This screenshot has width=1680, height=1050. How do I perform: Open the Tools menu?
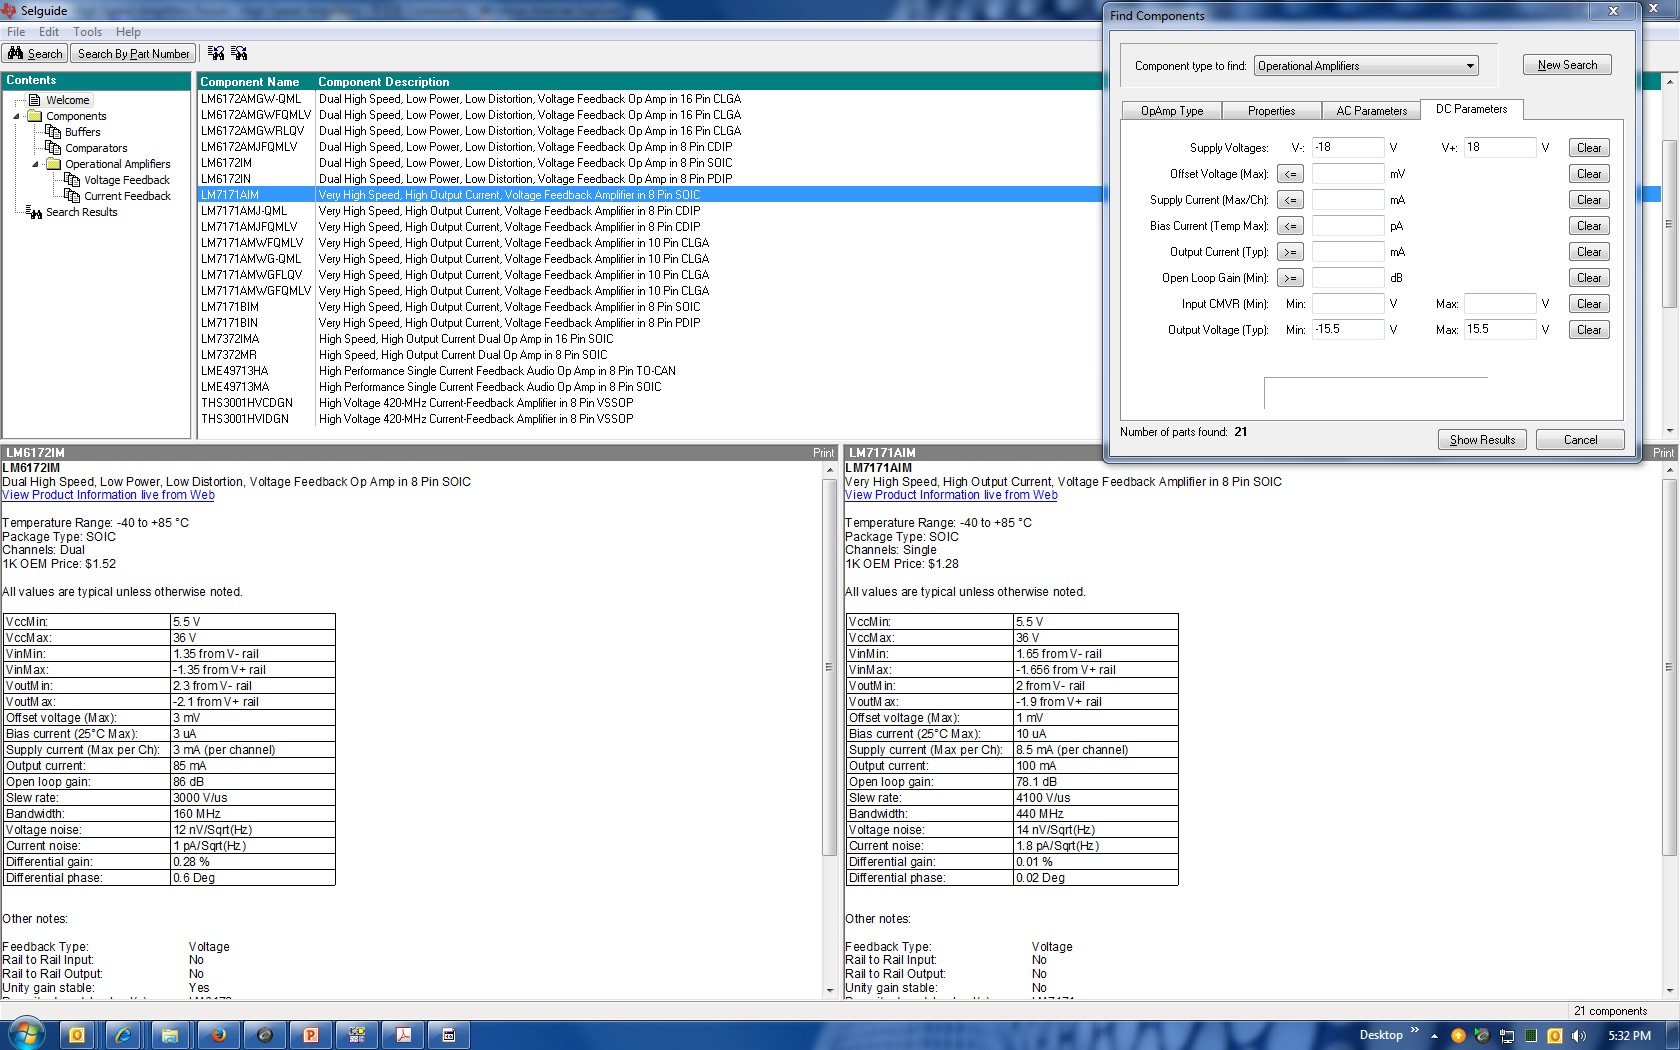click(87, 32)
